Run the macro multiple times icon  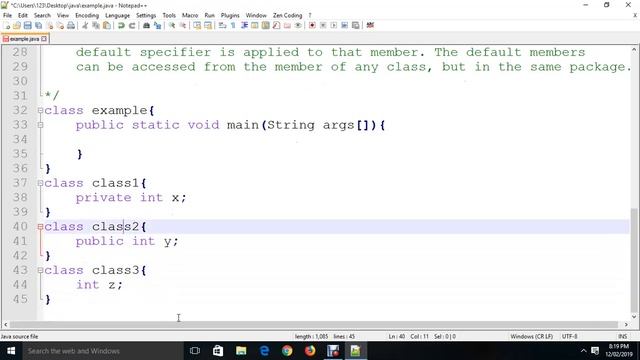(344, 25)
